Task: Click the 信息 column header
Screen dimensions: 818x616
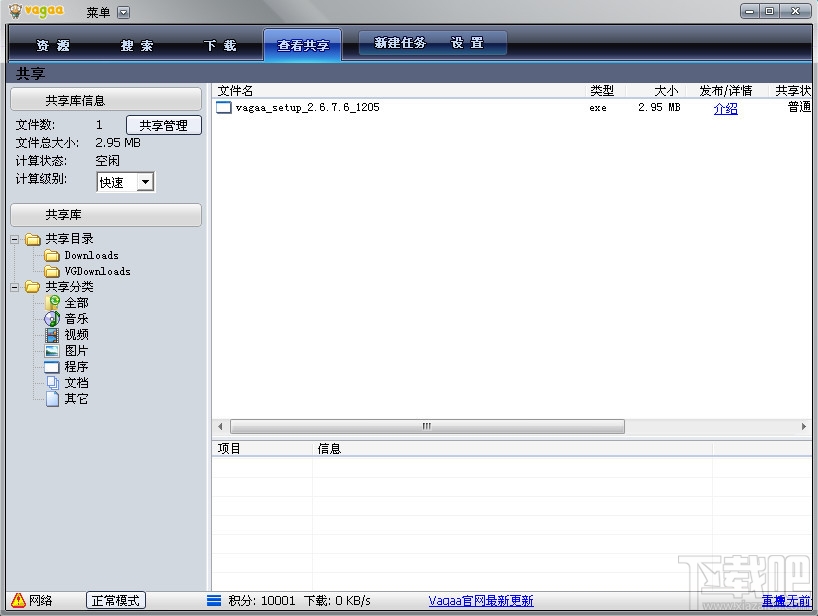Action: pyautogui.click(x=513, y=449)
